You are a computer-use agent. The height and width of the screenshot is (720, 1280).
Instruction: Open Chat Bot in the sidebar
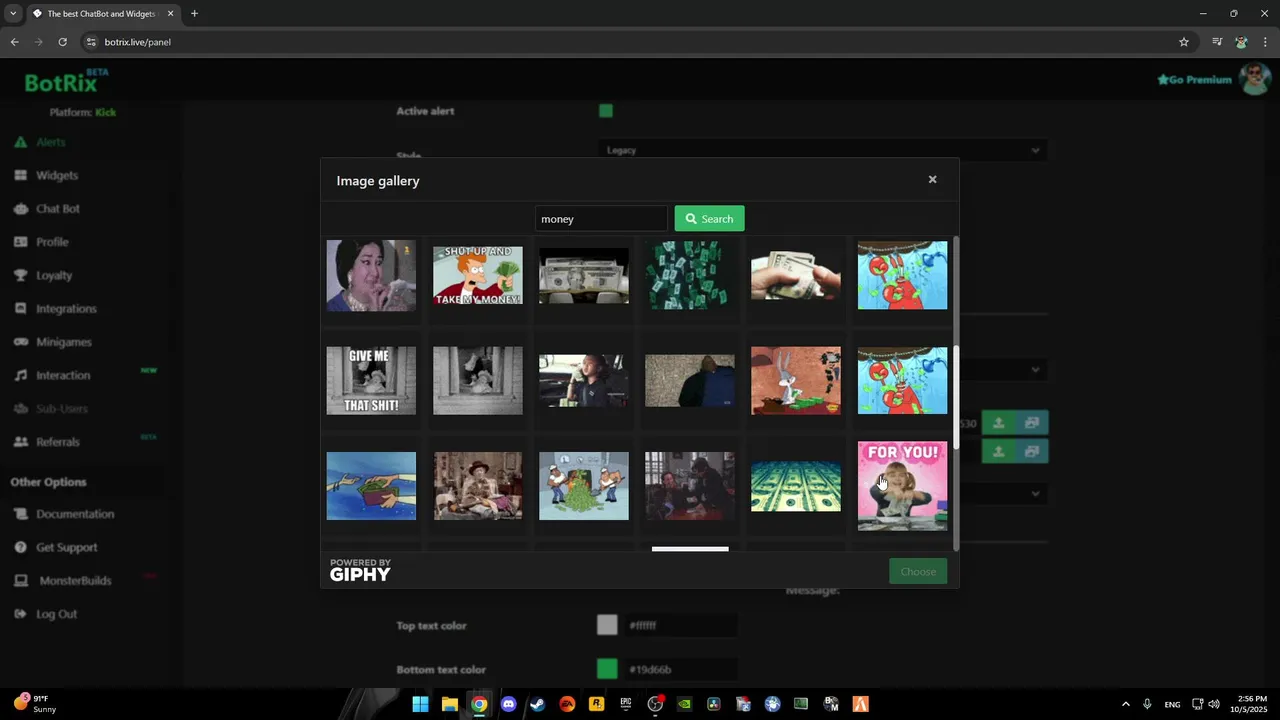[x=57, y=209]
